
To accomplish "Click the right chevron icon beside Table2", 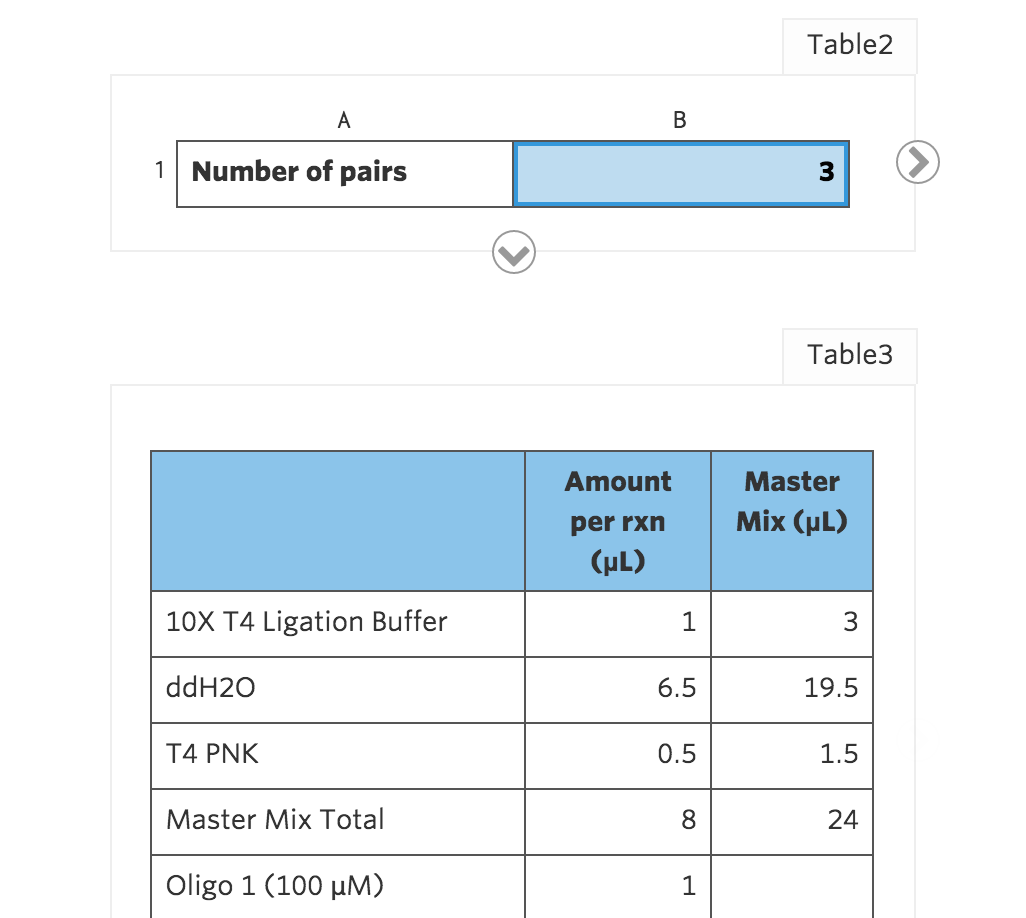I will pyautogui.click(x=917, y=162).
